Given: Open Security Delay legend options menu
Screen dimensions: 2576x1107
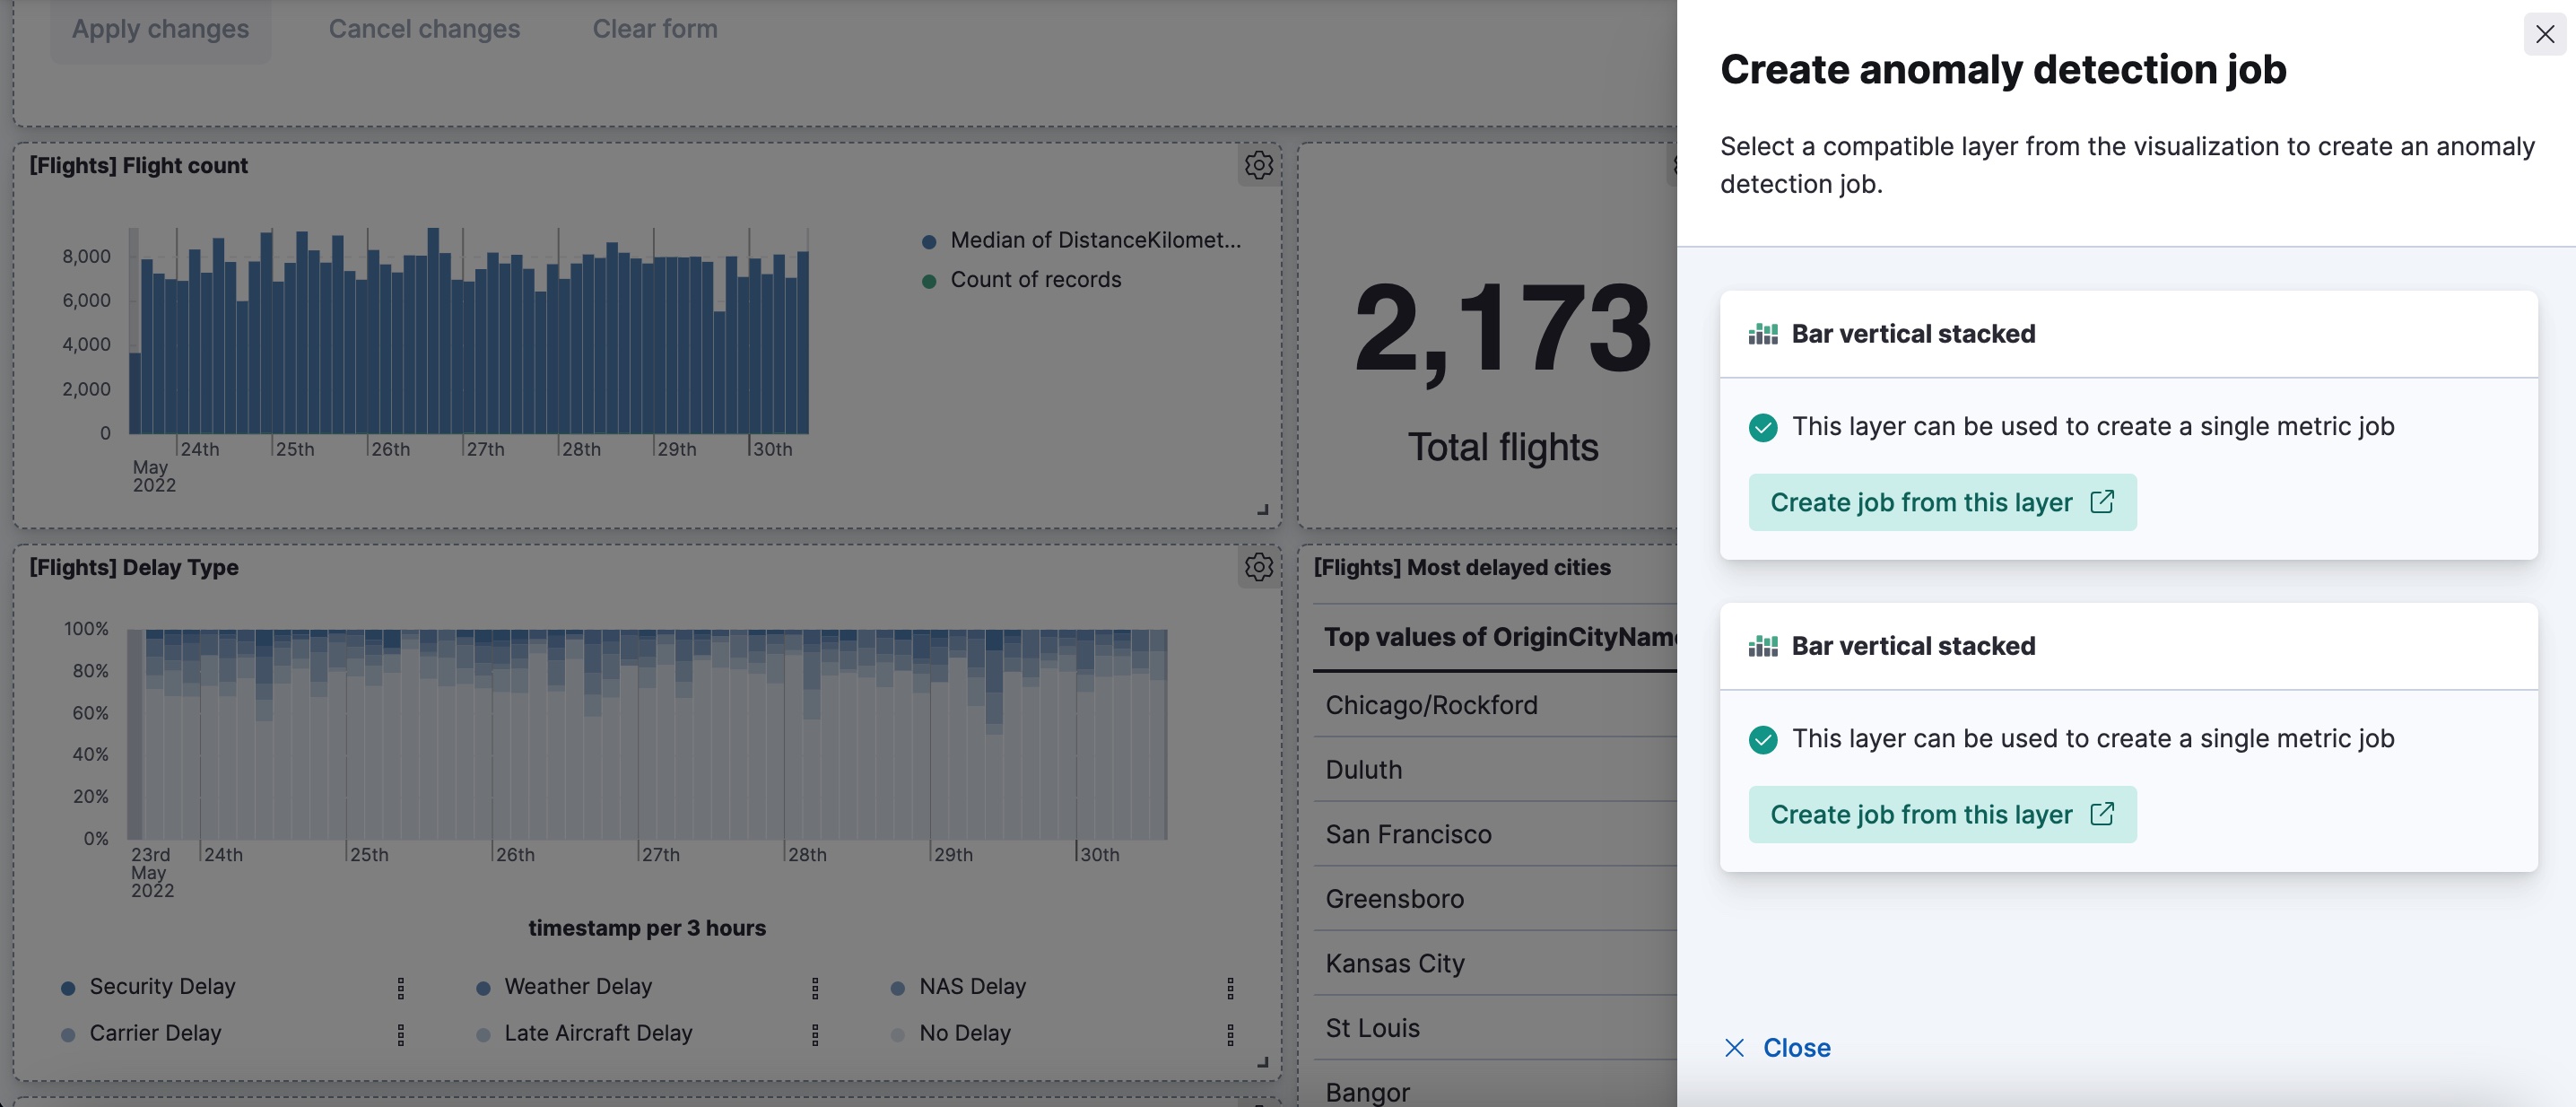Looking at the screenshot, I should (x=401, y=987).
